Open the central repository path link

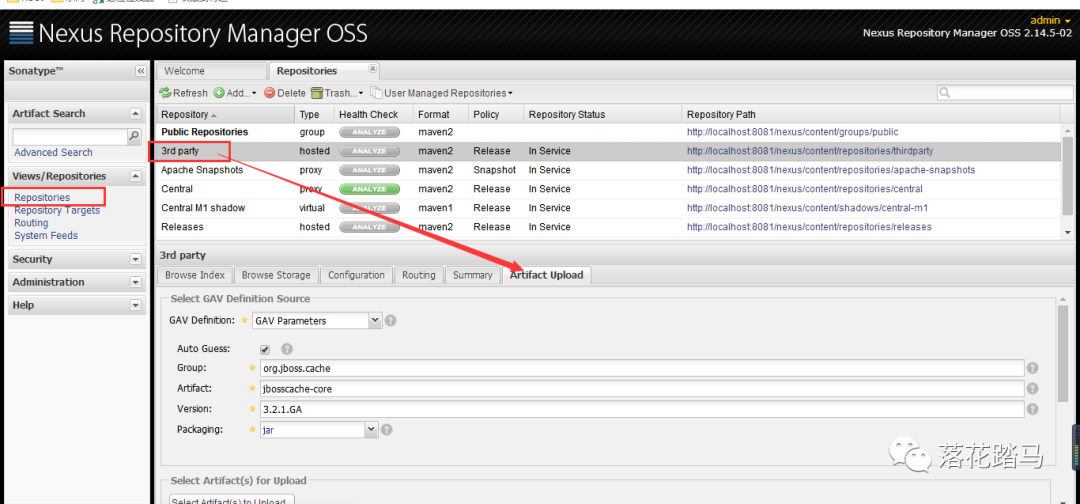pos(804,189)
